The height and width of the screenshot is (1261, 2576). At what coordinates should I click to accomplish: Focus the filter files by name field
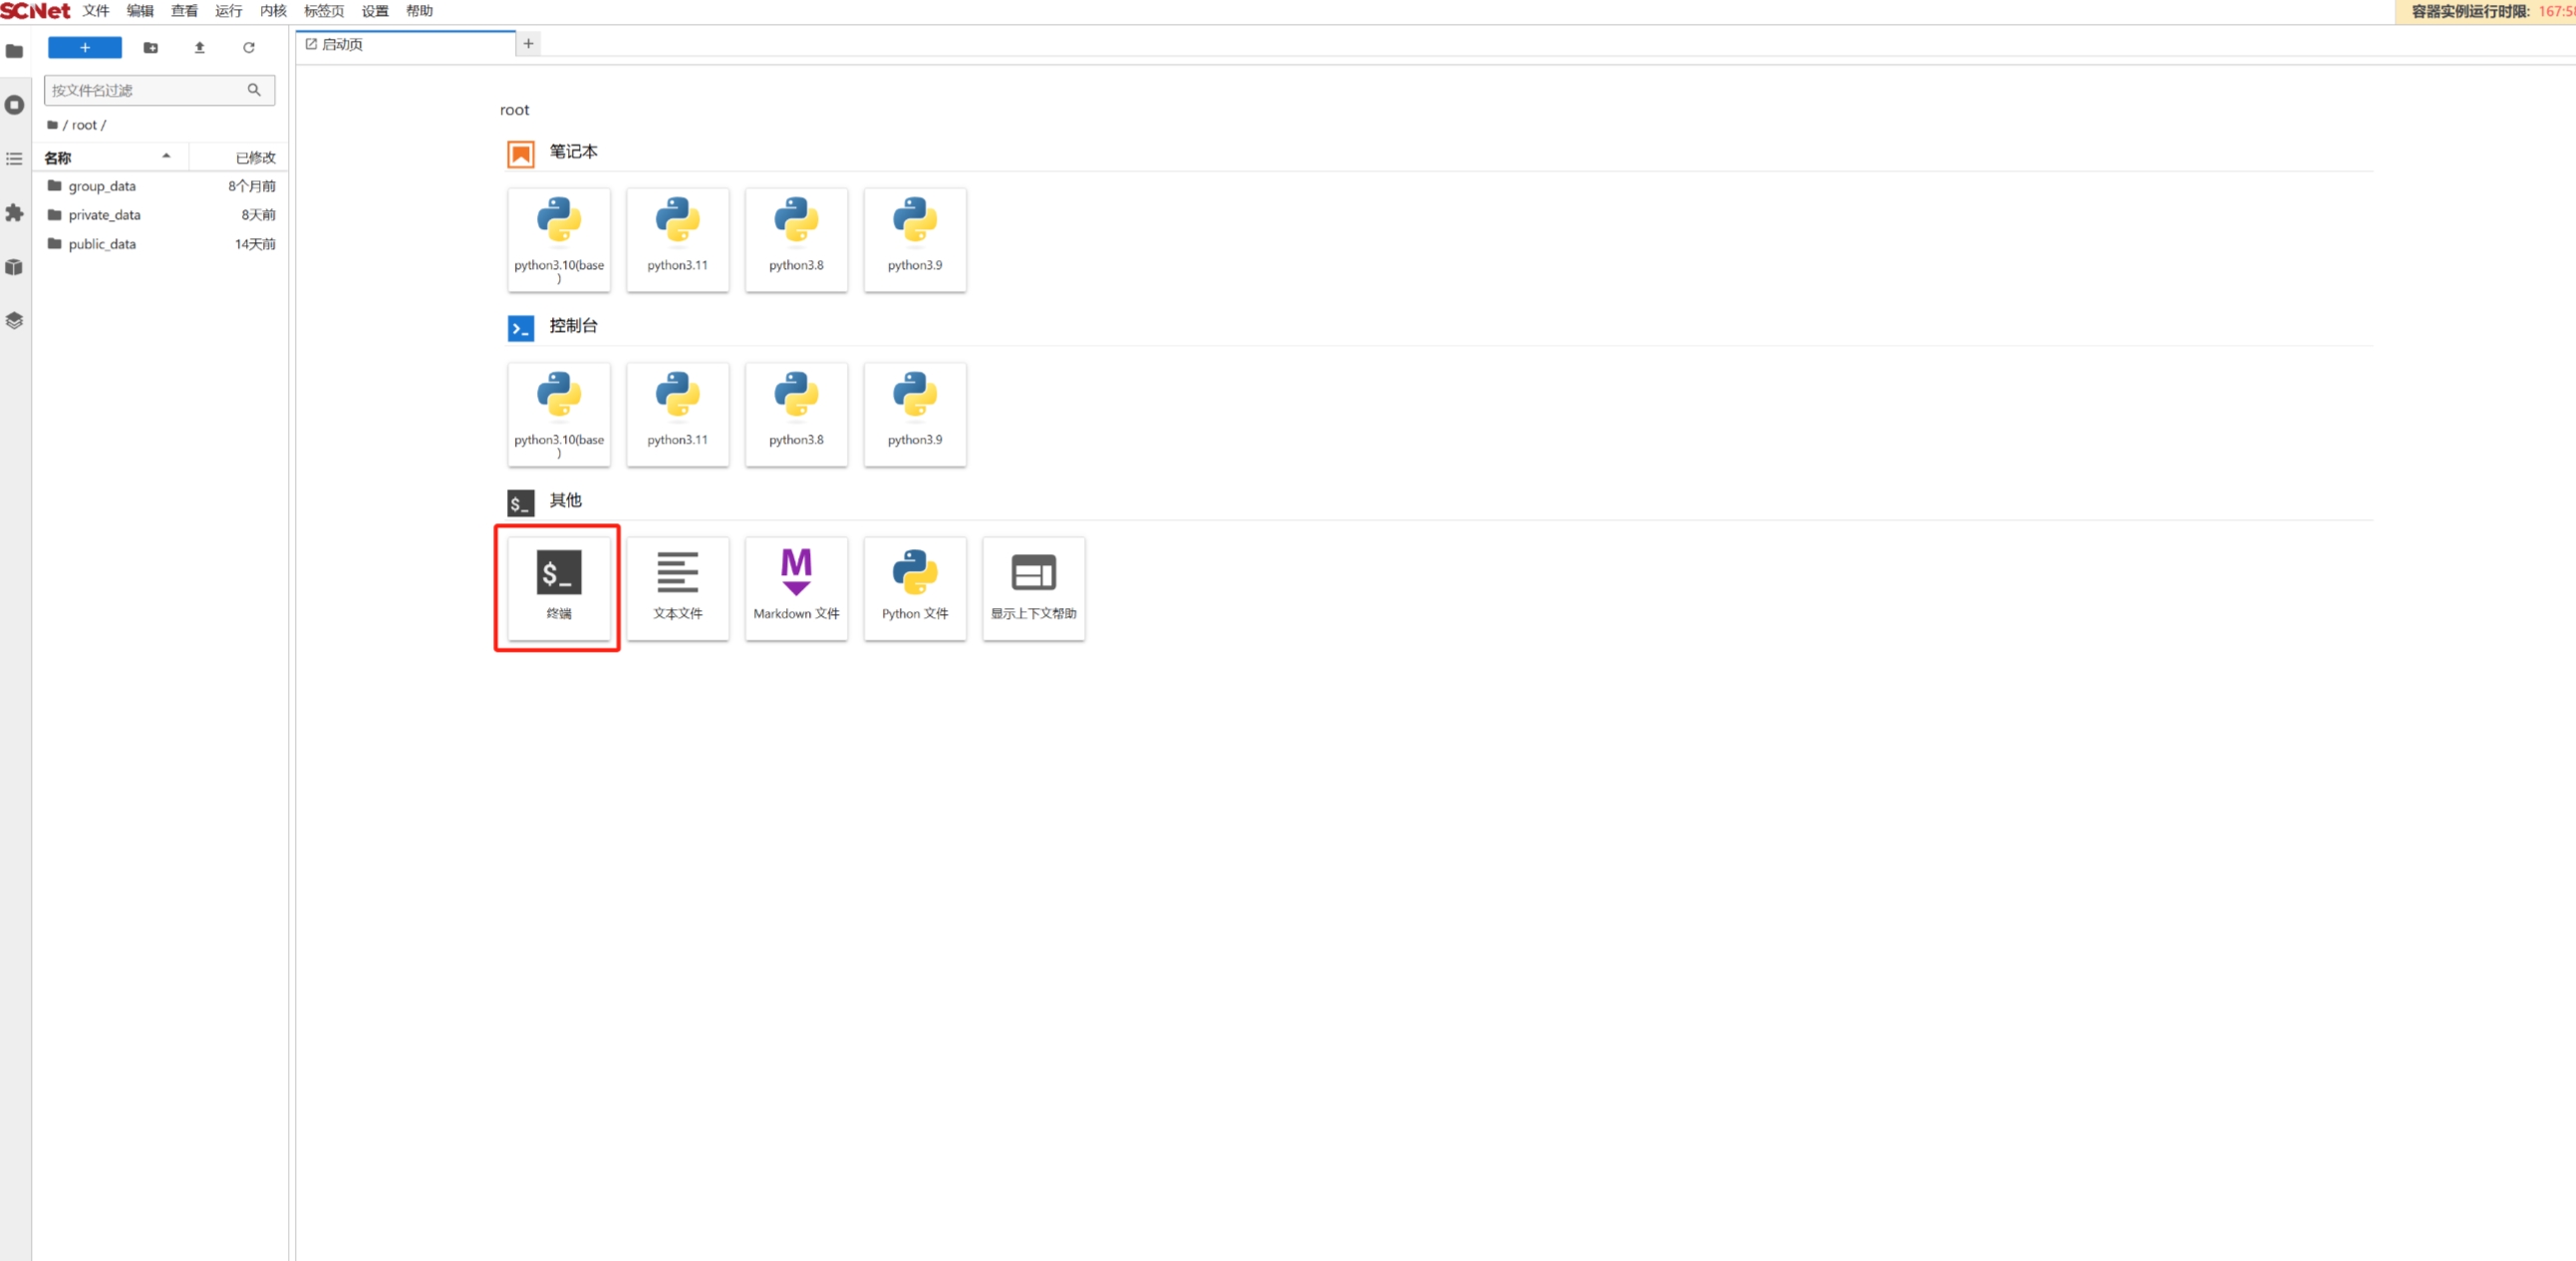(145, 90)
